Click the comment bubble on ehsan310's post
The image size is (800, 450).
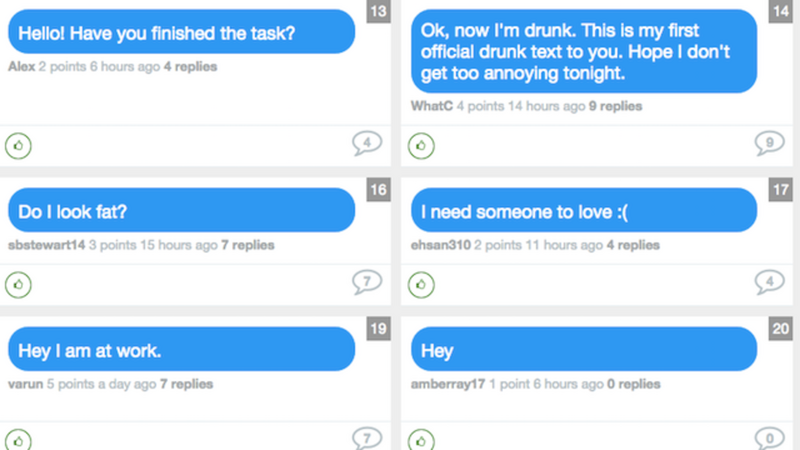point(769,282)
